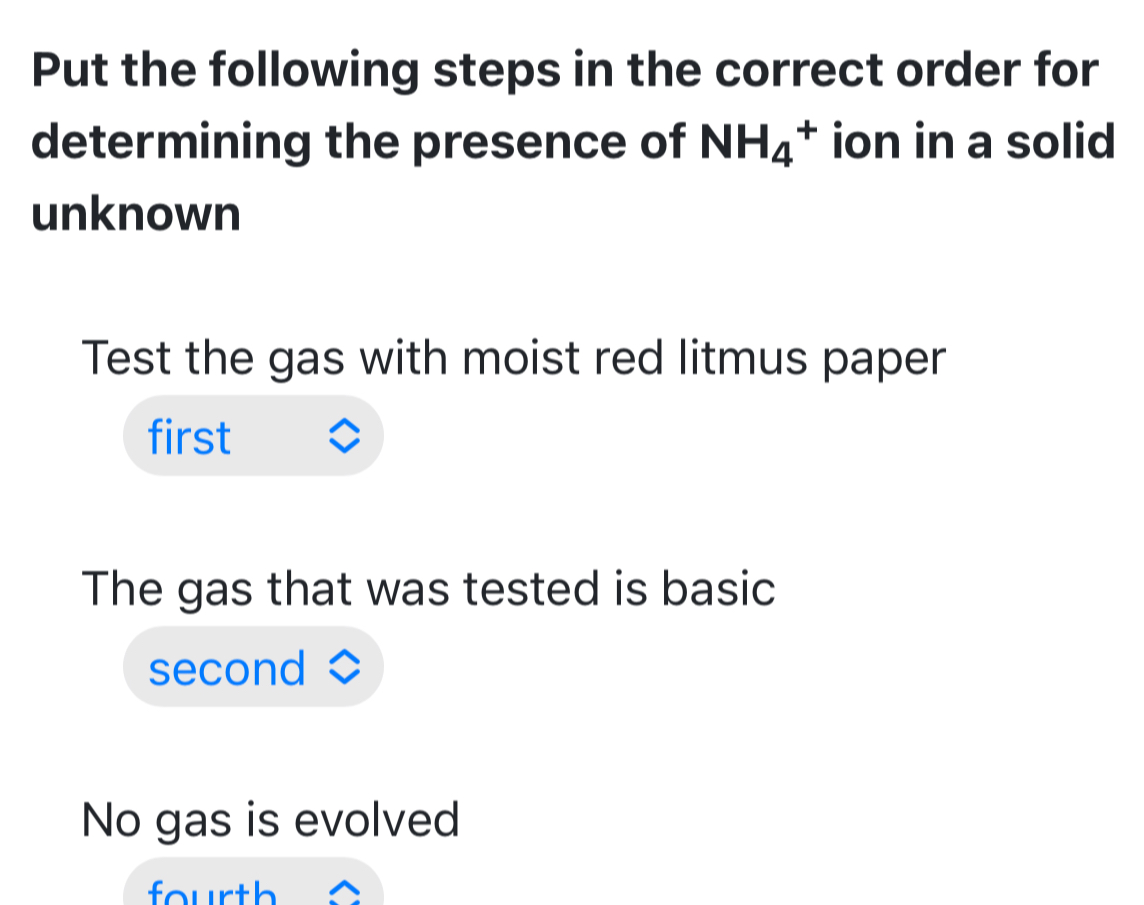Screen dimensions: 1144x905
Task: Click the sorting arrows in the first answer pill
Action: pos(344,435)
